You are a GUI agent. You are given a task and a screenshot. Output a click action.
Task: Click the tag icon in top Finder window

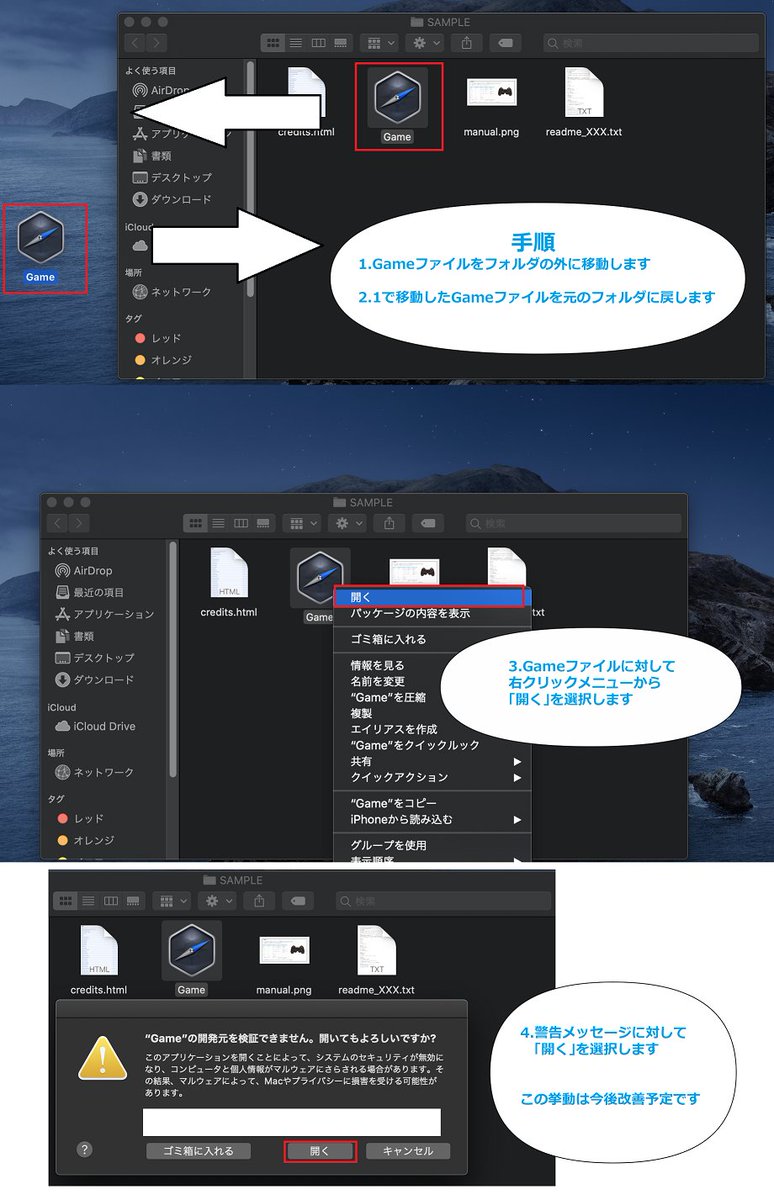[x=505, y=43]
